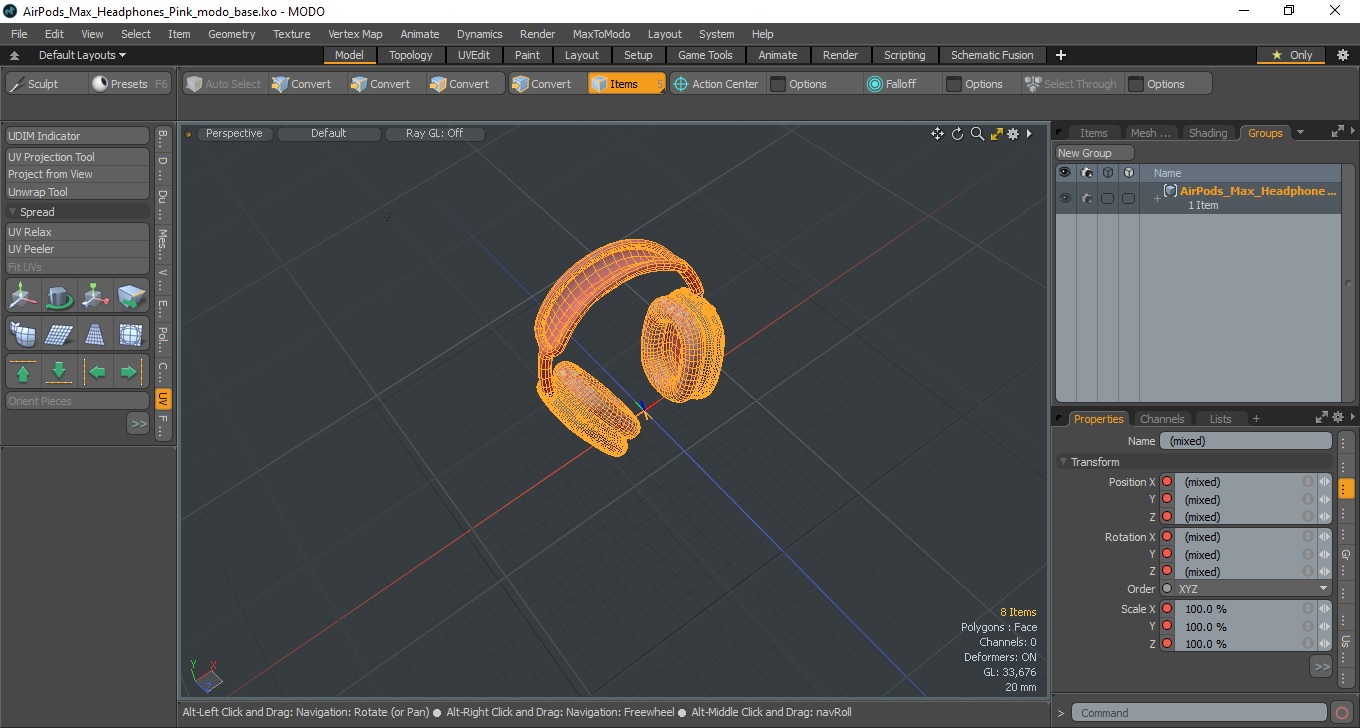Toggle second checkbox in AirPods group row
Viewport: 1360px width, 728px height.
tap(1129, 198)
